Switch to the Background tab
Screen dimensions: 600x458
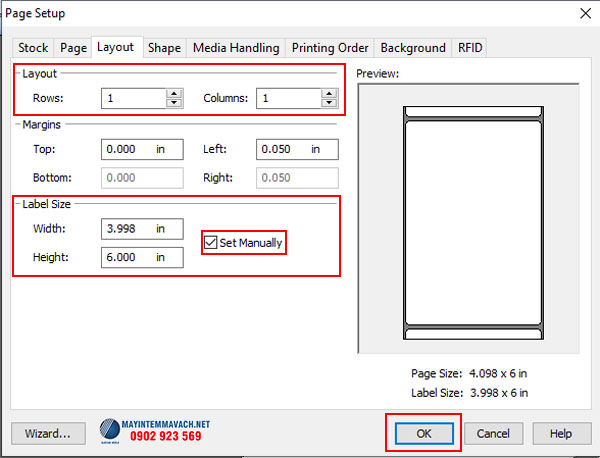click(413, 47)
